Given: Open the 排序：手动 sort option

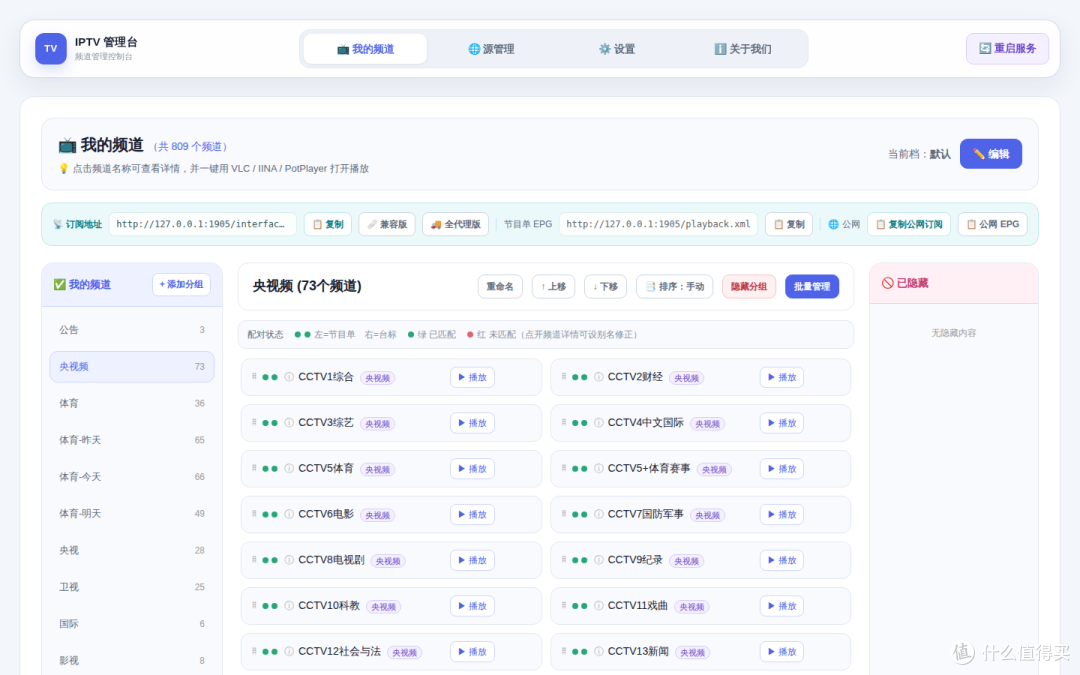Looking at the screenshot, I should tap(674, 287).
